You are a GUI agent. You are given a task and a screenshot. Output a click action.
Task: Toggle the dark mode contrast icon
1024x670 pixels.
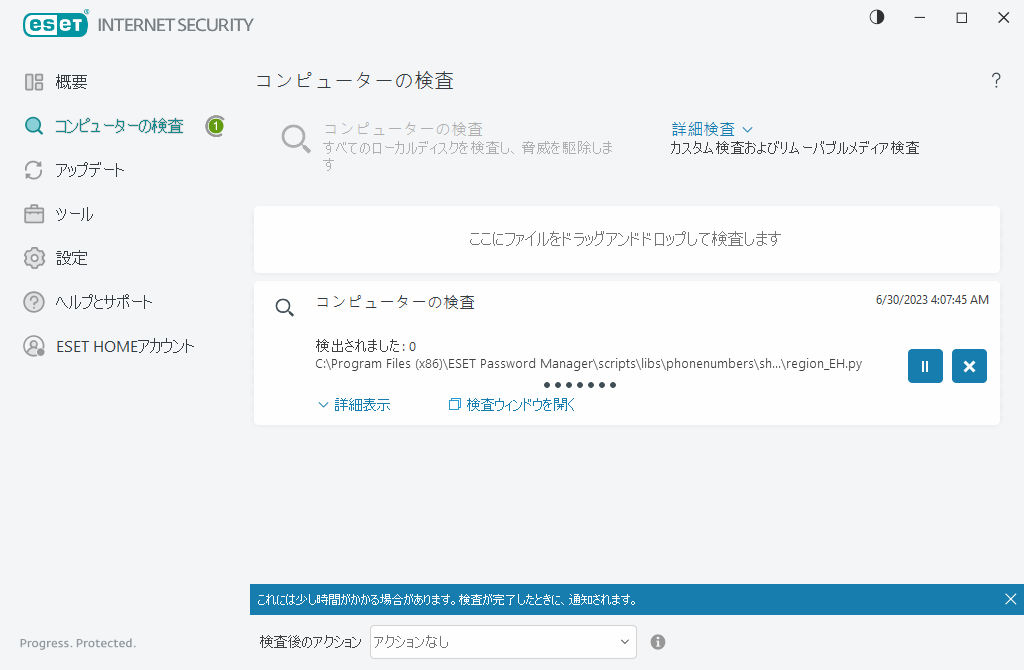(x=876, y=17)
